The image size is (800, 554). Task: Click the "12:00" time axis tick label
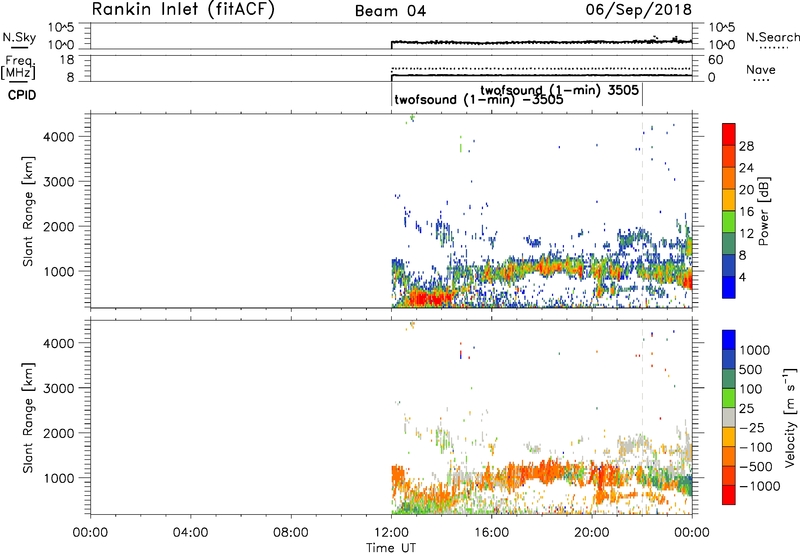(x=391, y=533)
